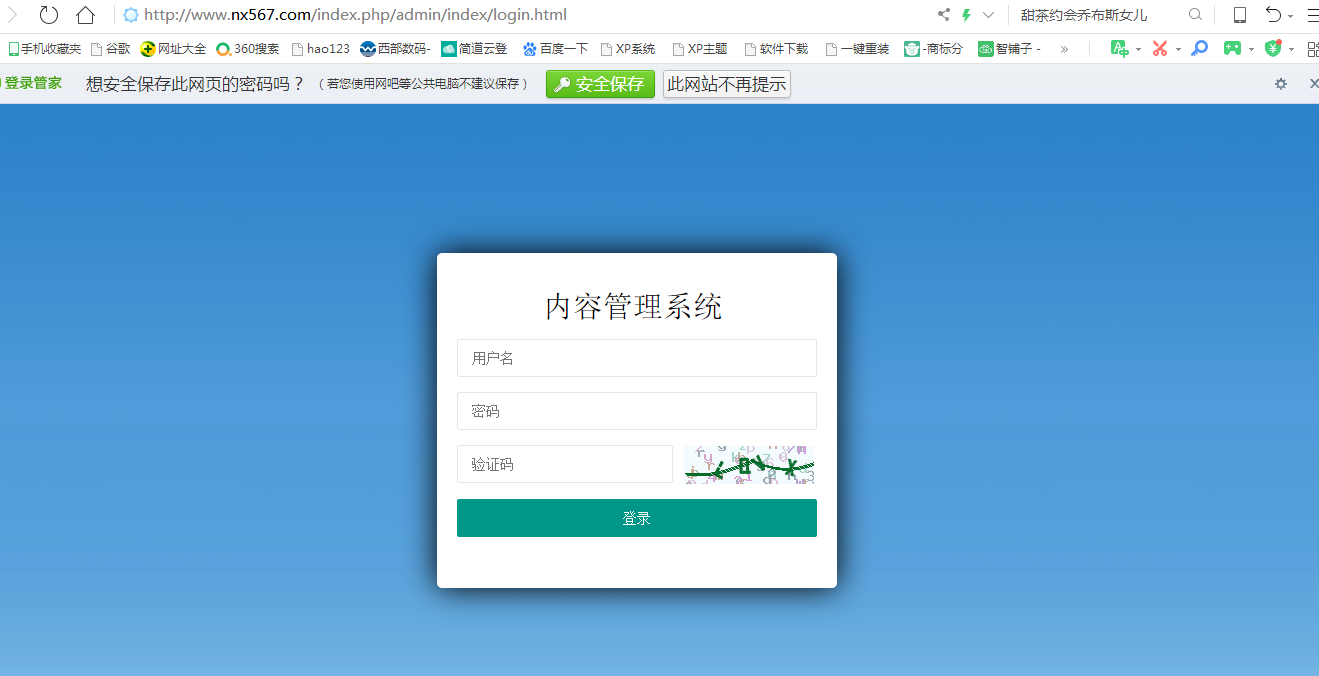Image resolution: width=1319 pixels, height=676 pixels.
Task: Expand the dropdown beside the undo arrow
Action: 1291,16
